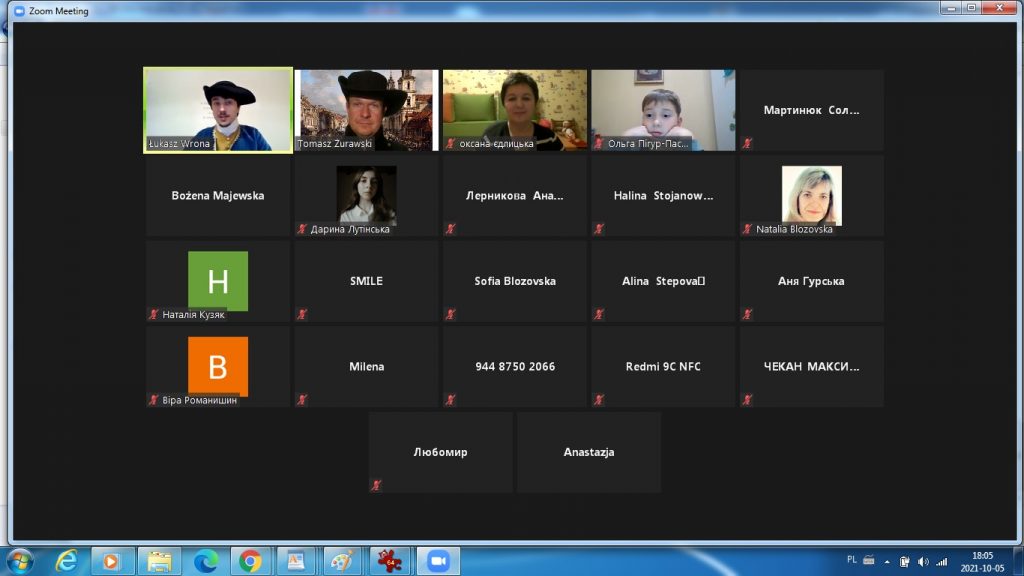
Task: Open Internet Explorer from the taskbar
Action: tap(67, 561)
